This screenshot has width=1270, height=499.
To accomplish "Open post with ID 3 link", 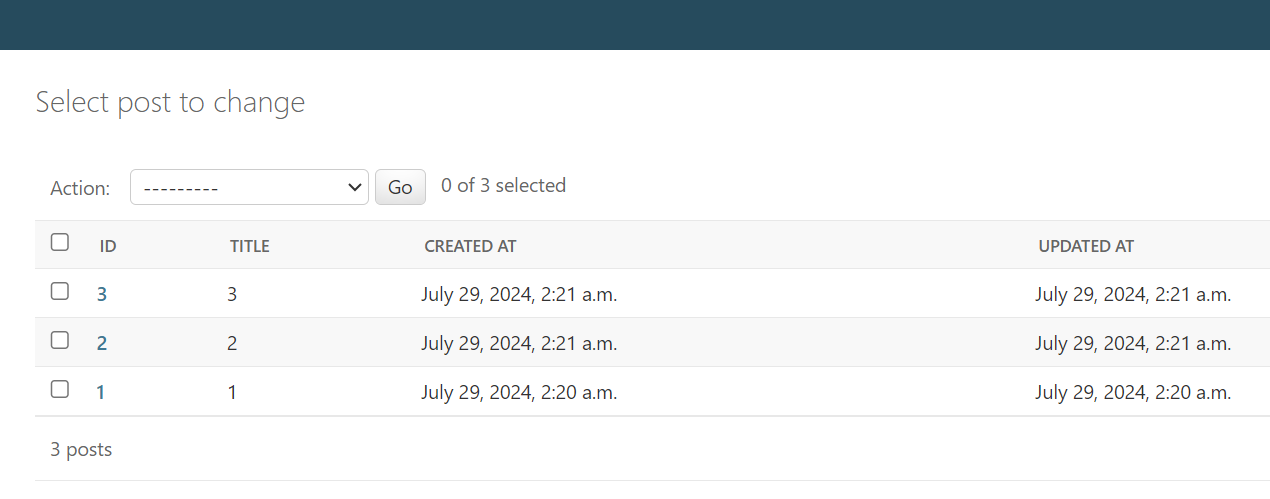I will [102, 294].
